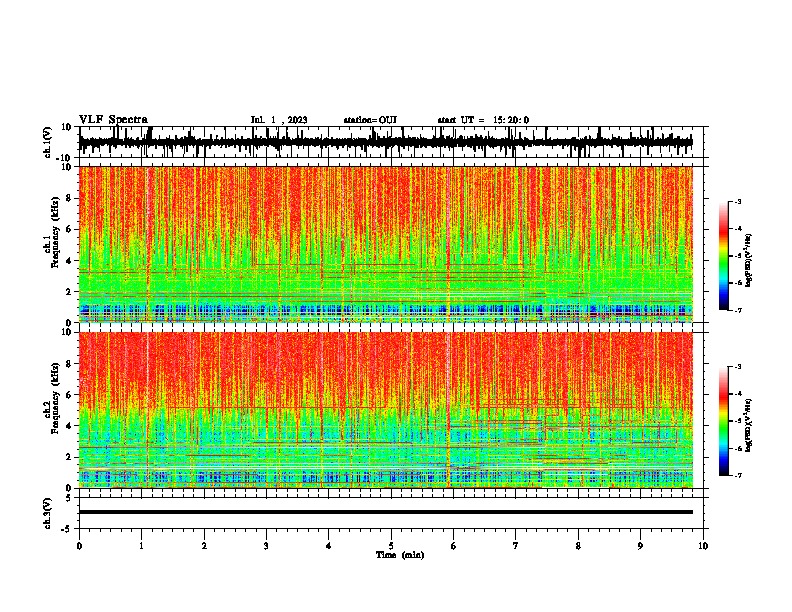The height and width of the screenshot is (612, 792).
Task: Click the time axis tick label "10"
Action: (x=703, y=546)
